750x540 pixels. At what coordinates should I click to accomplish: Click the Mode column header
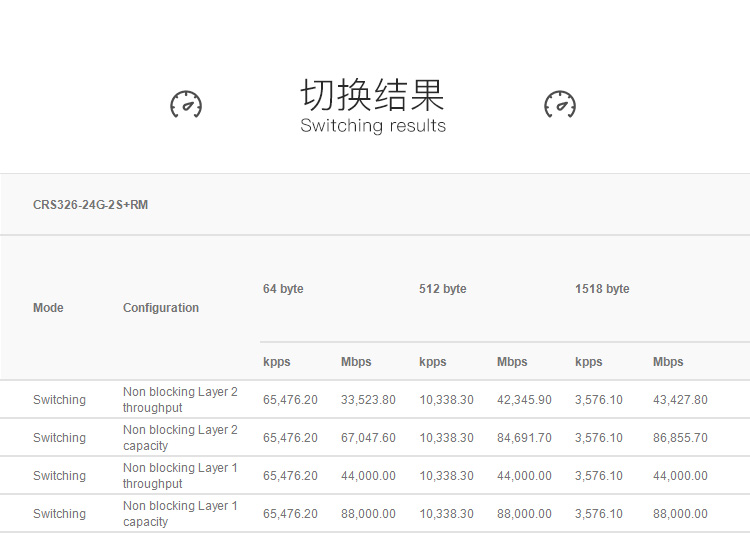(x=48, y=308)
